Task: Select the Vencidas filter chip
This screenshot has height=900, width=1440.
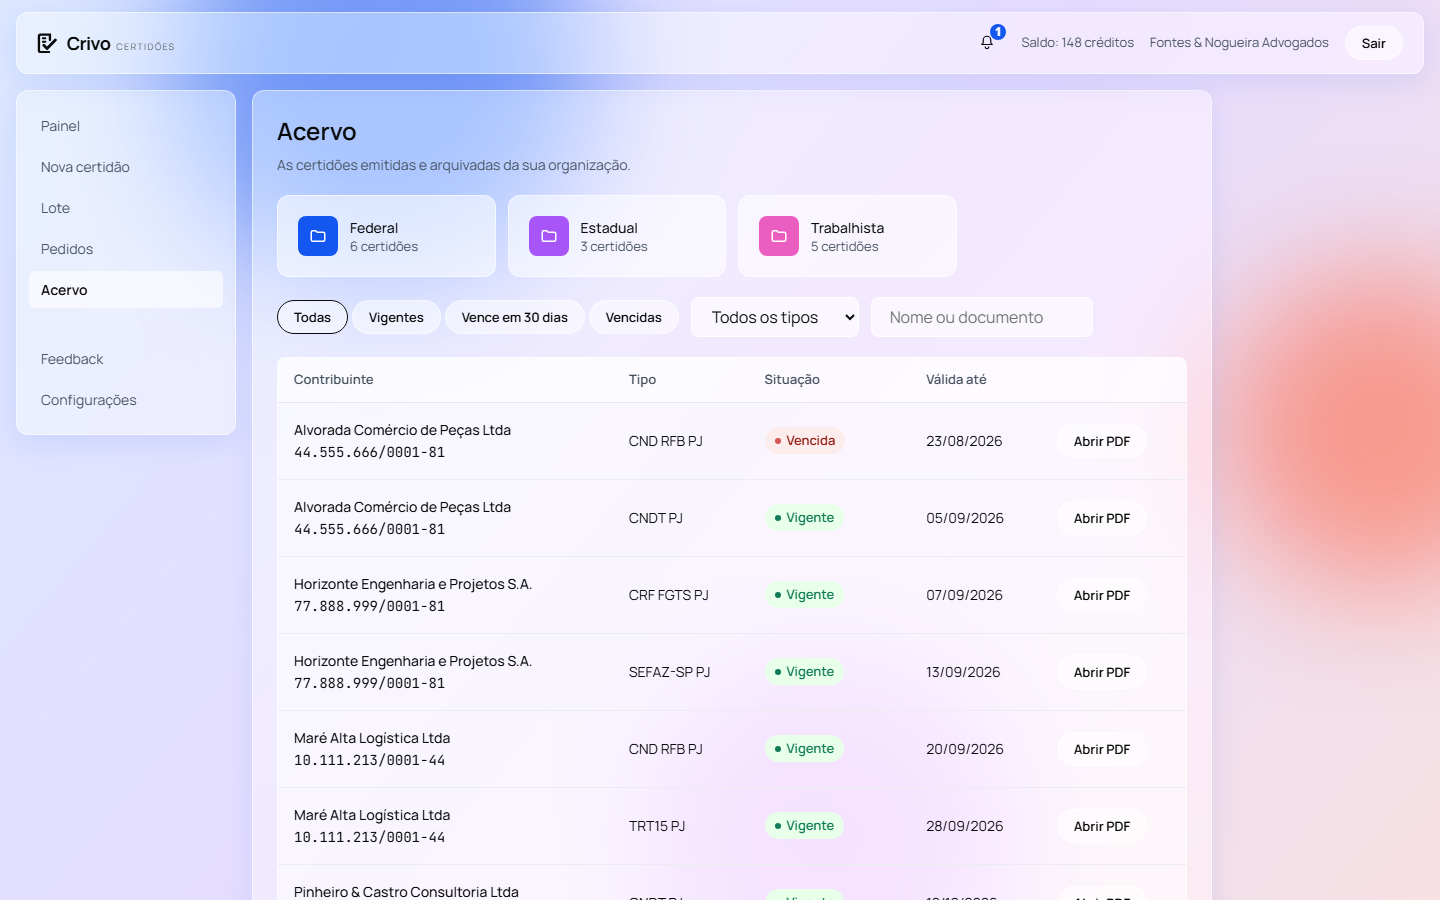Action: (633, 317)
